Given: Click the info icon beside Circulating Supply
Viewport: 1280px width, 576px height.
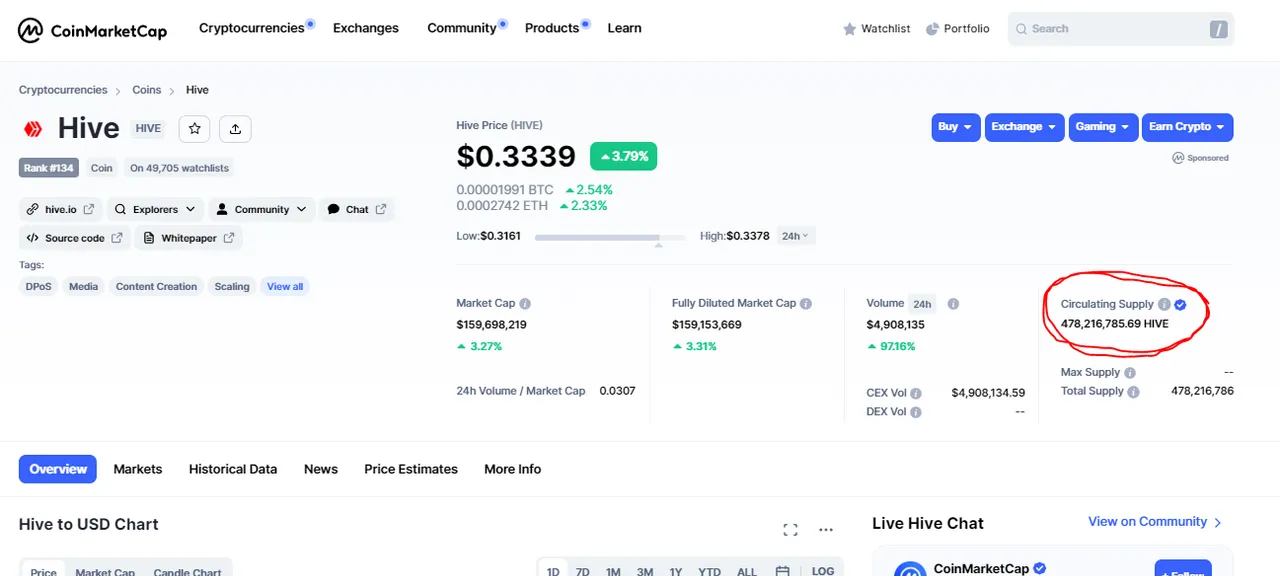Looking at the screenshot, I should coord(1164,304).
